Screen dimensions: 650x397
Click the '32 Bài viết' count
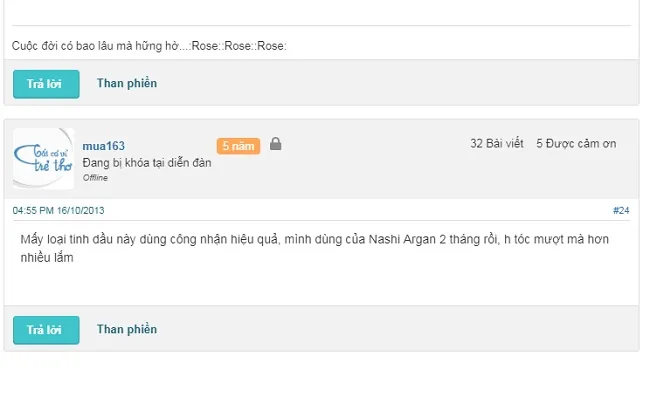point(497,143)
